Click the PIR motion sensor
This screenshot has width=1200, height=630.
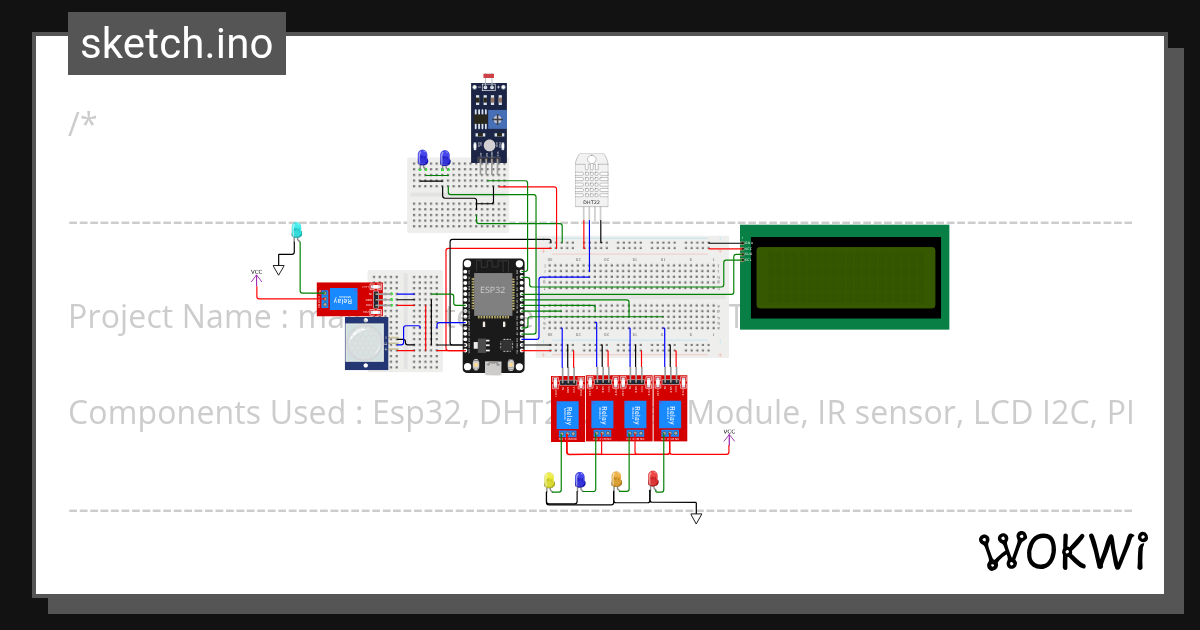pyautogui.click(x=366, y=345)
